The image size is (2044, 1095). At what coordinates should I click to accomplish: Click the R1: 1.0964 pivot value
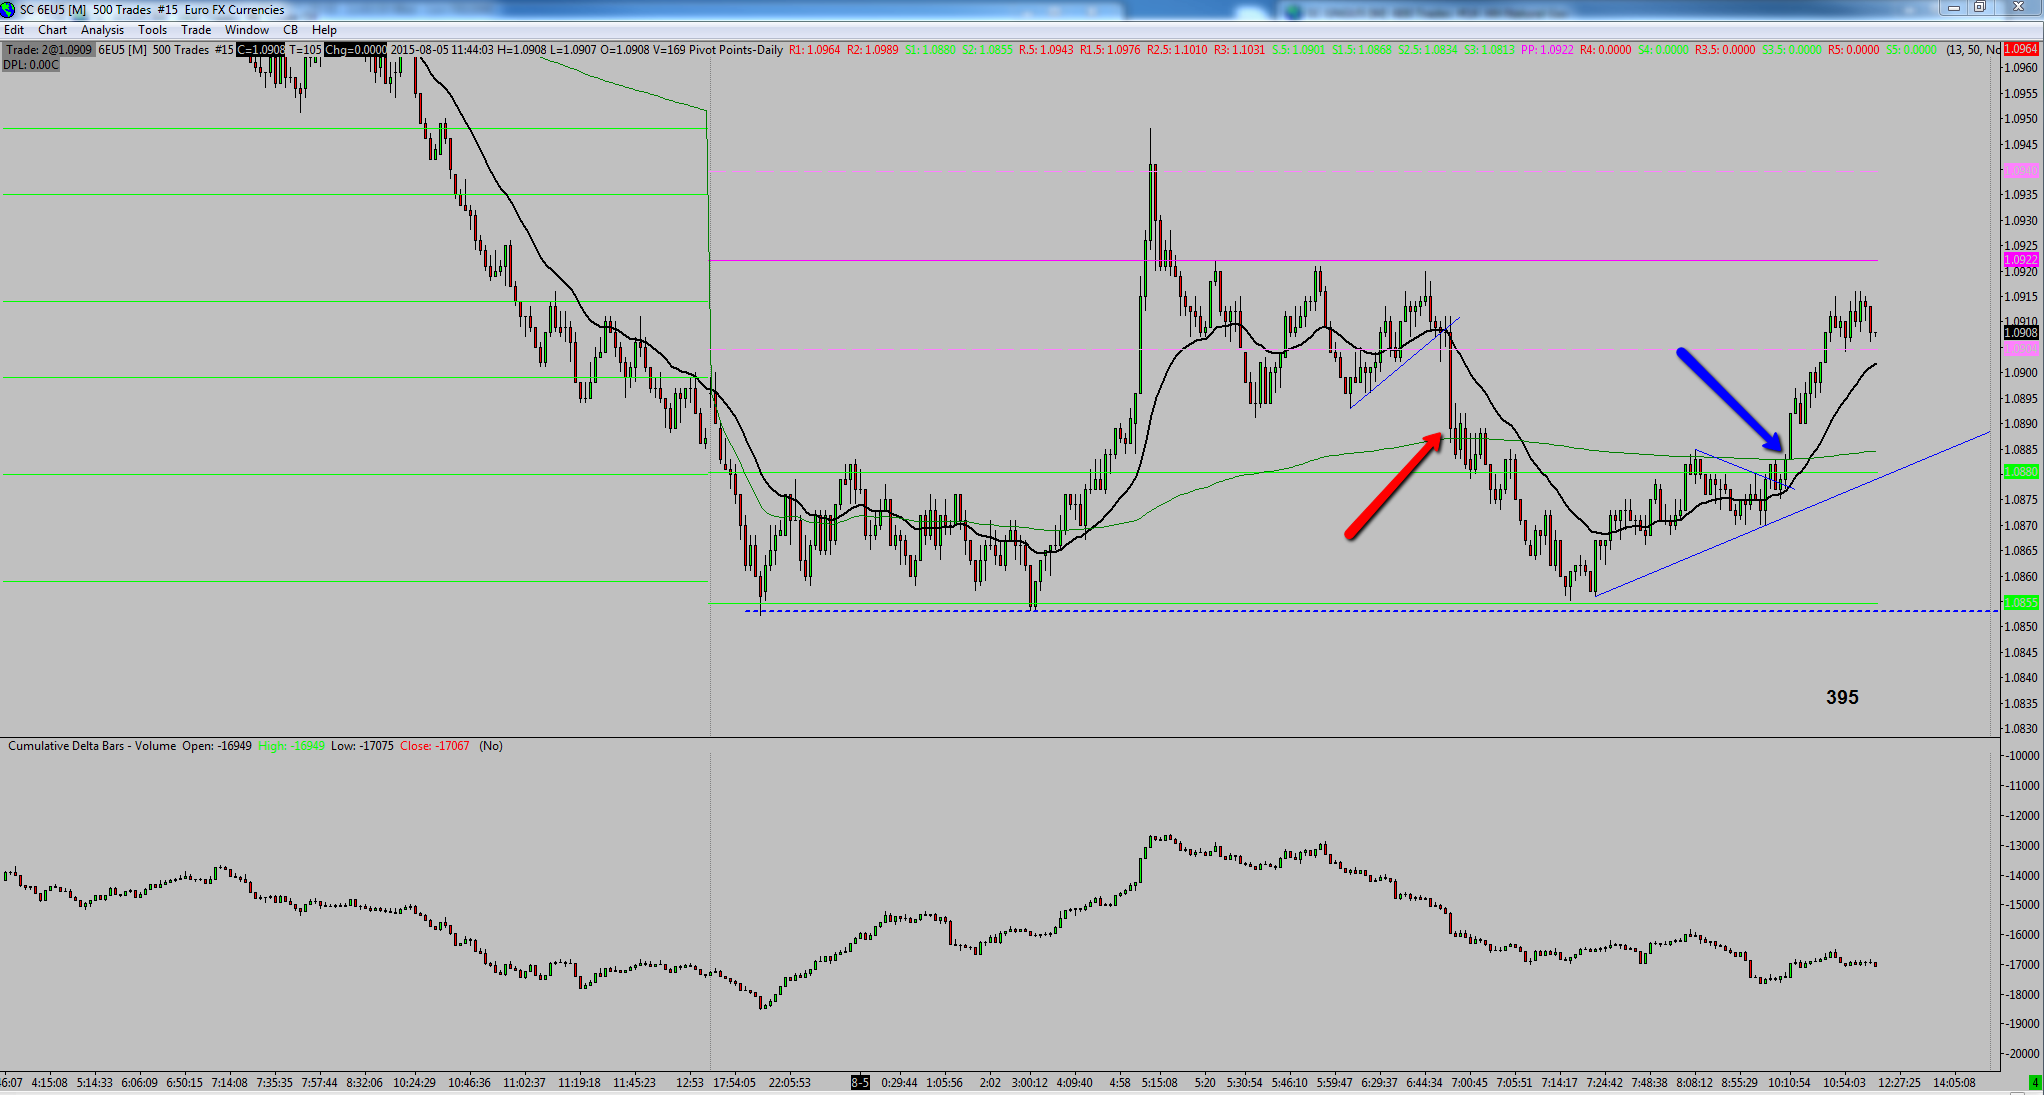pyautogui.click(x=814, y=49)
